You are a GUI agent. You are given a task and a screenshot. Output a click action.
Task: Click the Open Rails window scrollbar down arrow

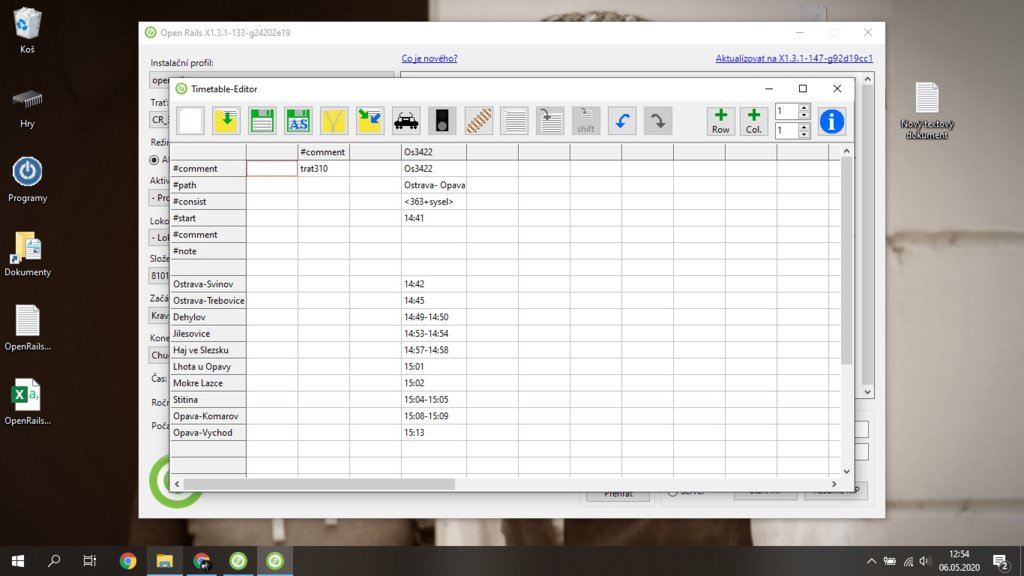point(867,392)
